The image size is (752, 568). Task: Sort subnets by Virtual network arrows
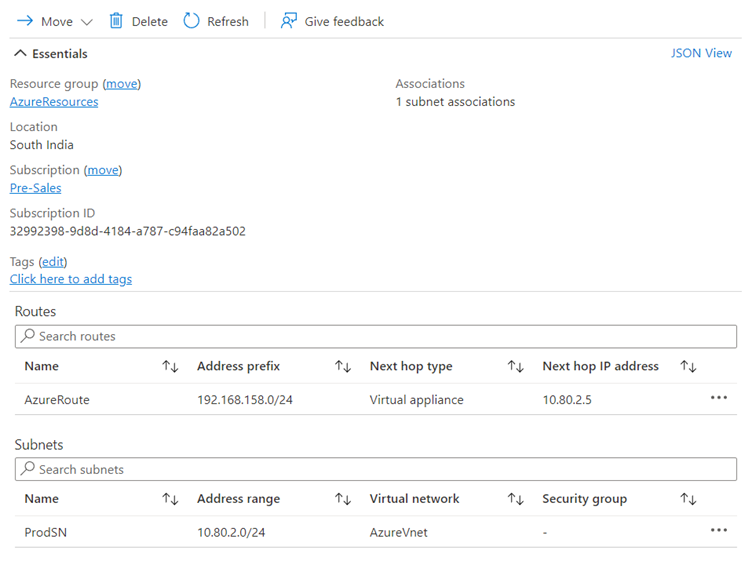pos(516,499)
